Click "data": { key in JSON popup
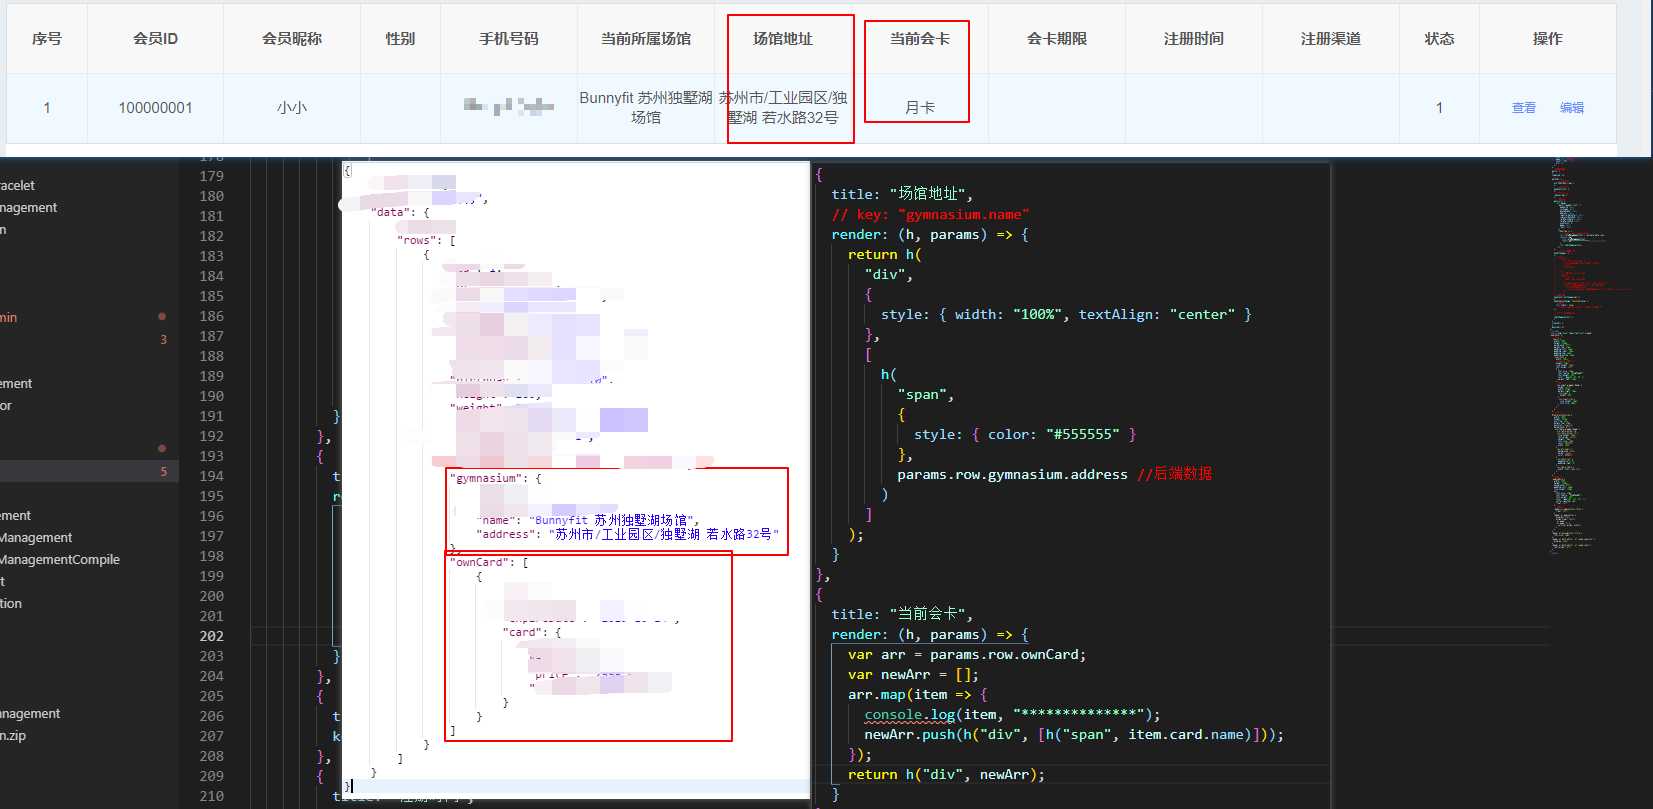 click(400, 213)
